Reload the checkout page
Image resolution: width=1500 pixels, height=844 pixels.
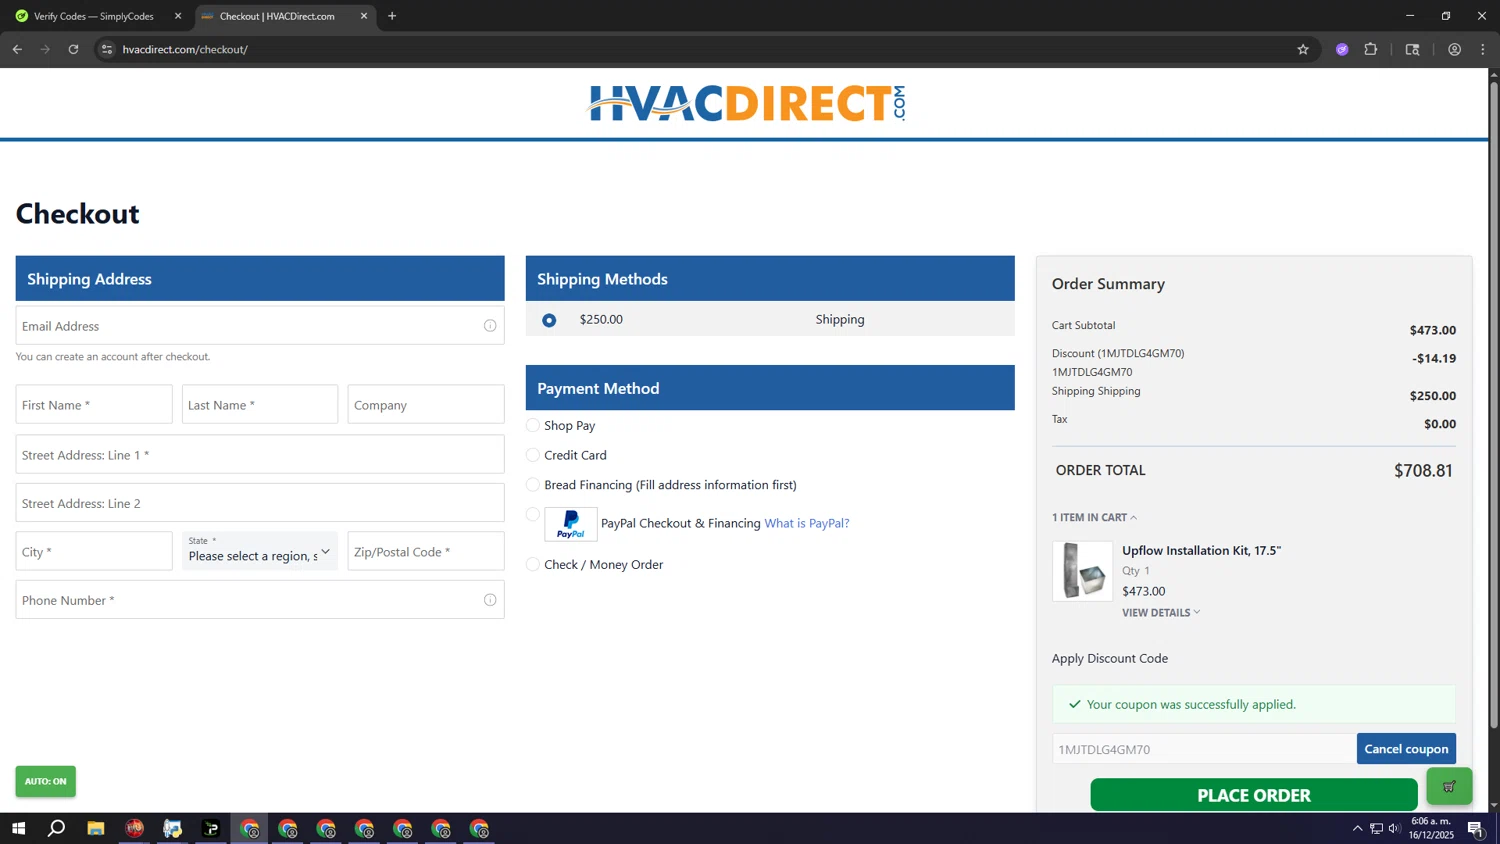tap(73, 49)
